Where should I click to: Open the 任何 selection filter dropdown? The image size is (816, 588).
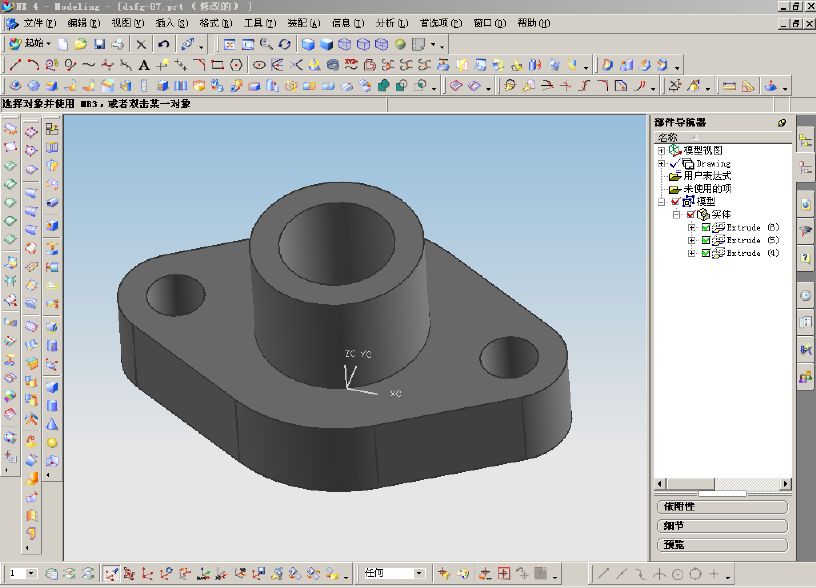pos(419,573)
